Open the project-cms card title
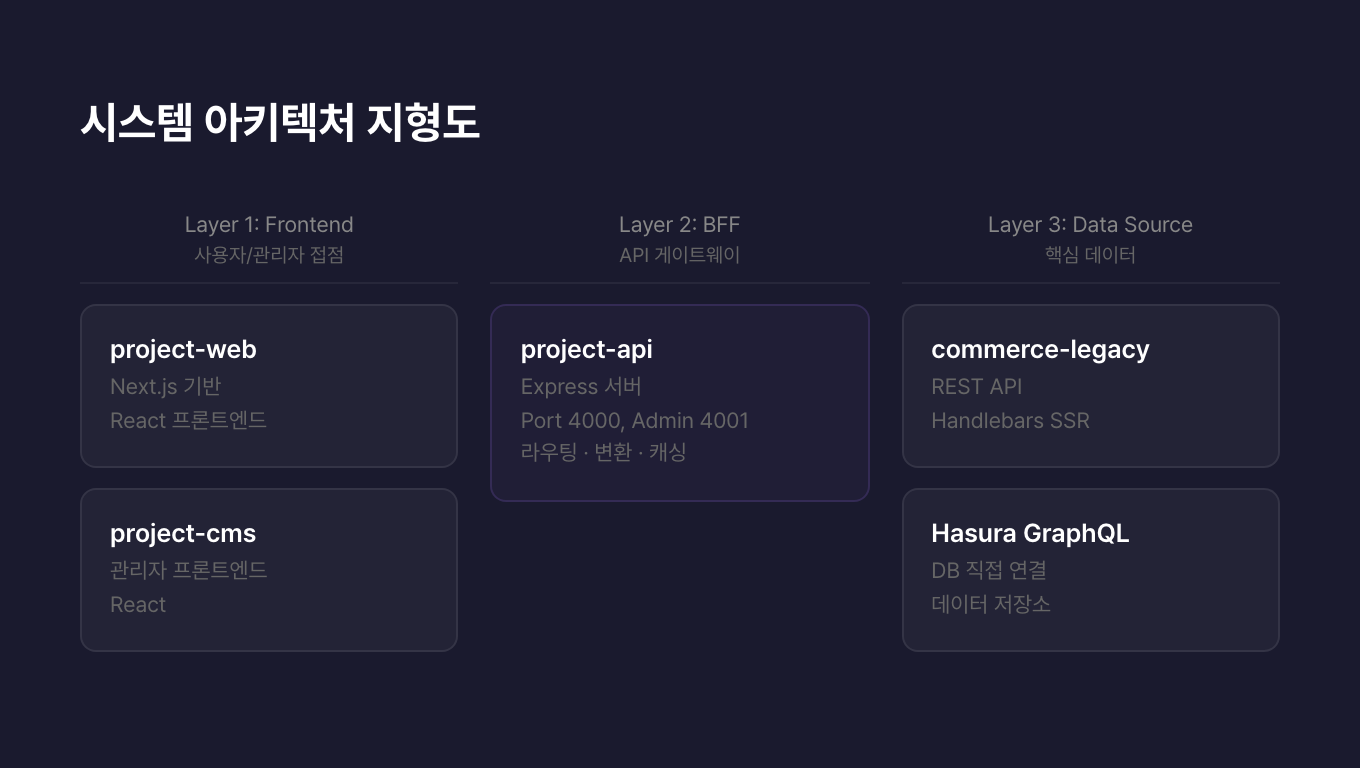The image size is (1360, 768). click(x=183, y=534)
